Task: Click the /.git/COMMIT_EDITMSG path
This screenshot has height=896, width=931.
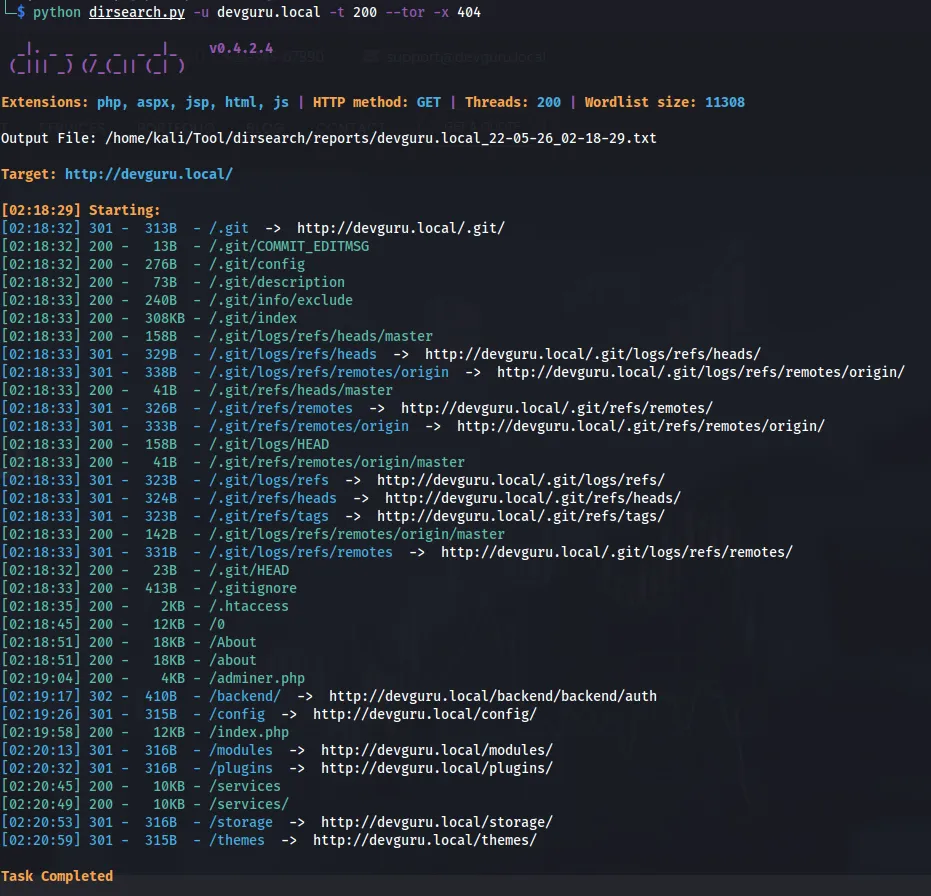Action: coord(288,246)
